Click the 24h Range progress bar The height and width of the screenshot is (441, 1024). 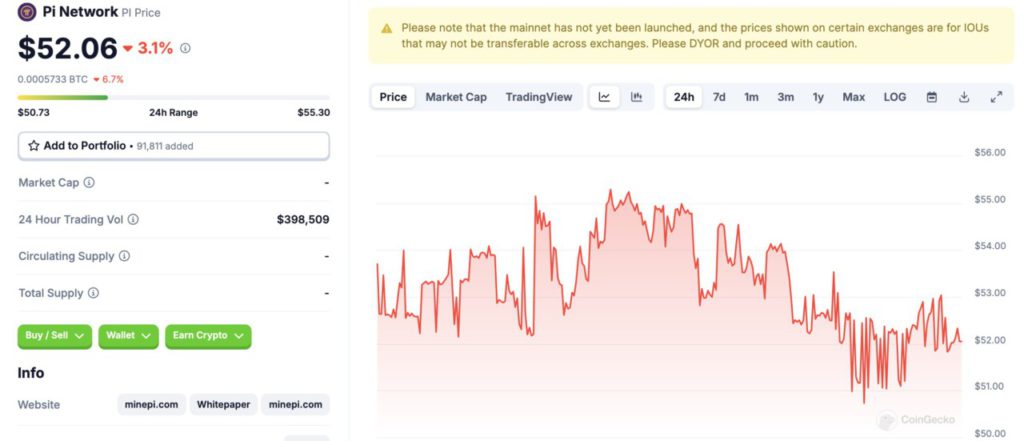[x=173, y=97]
